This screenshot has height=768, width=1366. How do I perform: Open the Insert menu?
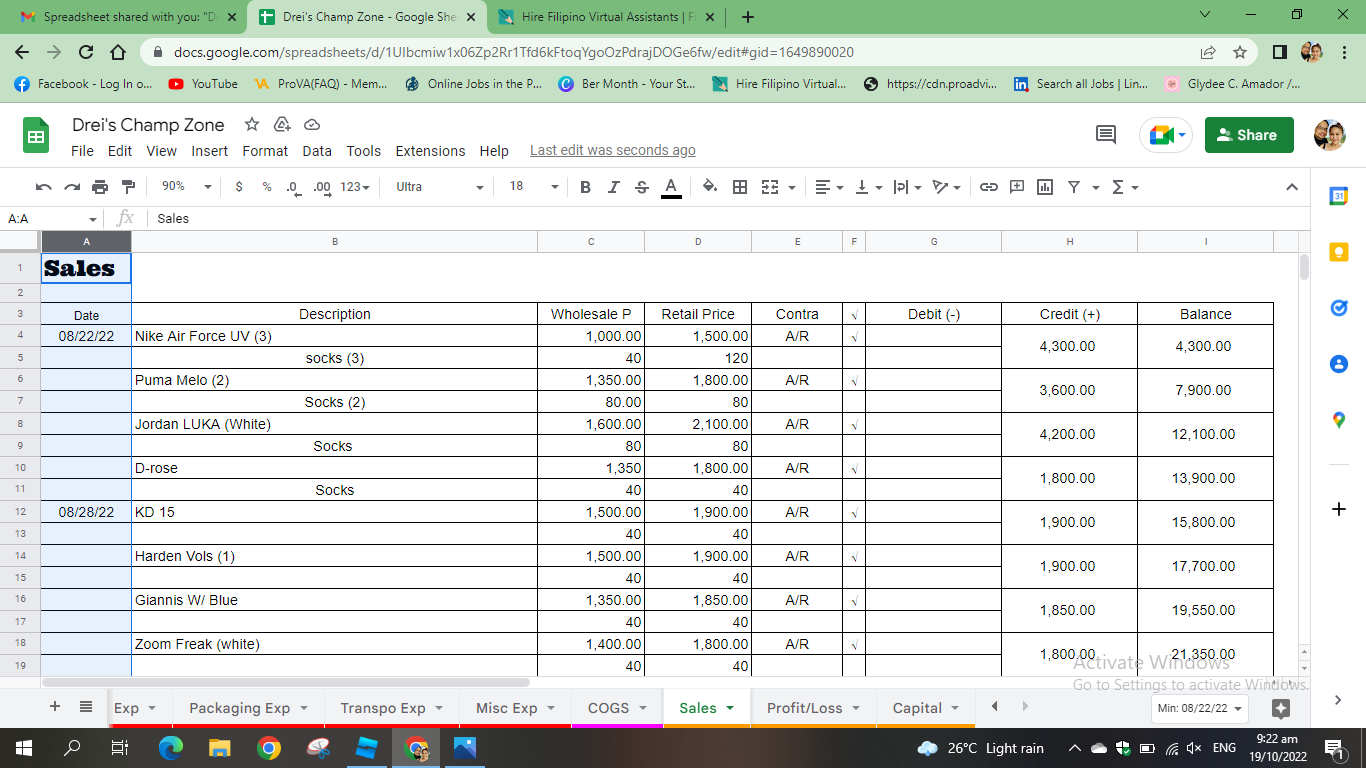pos(210,151)
